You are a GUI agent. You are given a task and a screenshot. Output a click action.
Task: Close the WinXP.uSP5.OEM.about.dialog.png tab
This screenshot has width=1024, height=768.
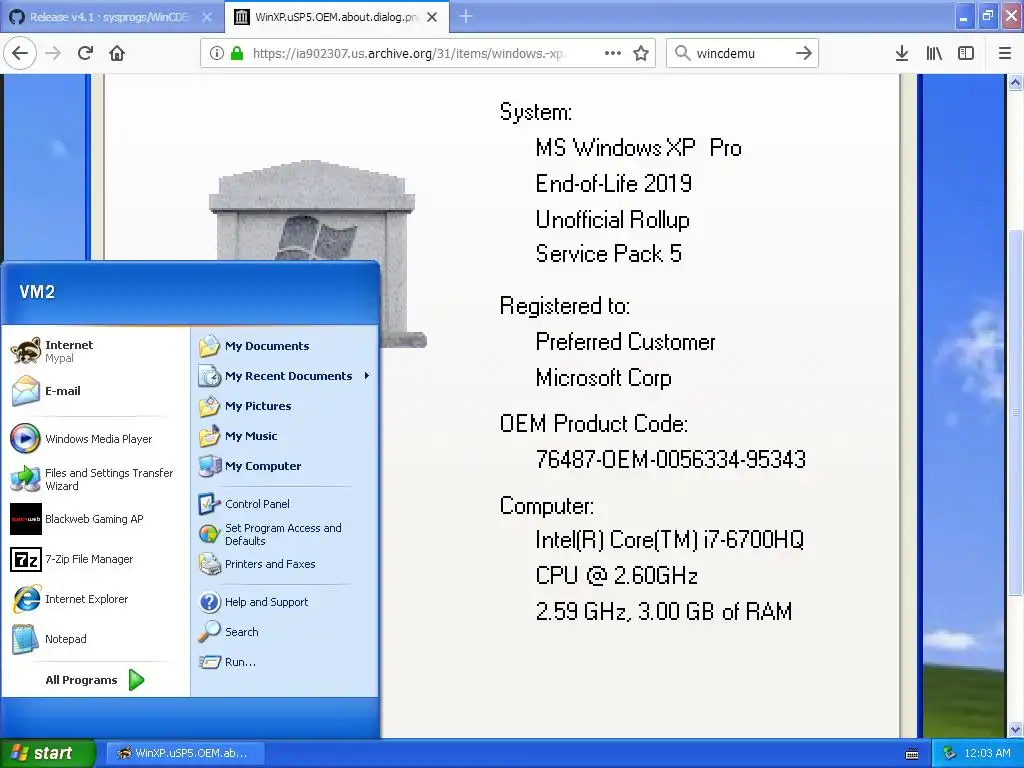(432, 17)
